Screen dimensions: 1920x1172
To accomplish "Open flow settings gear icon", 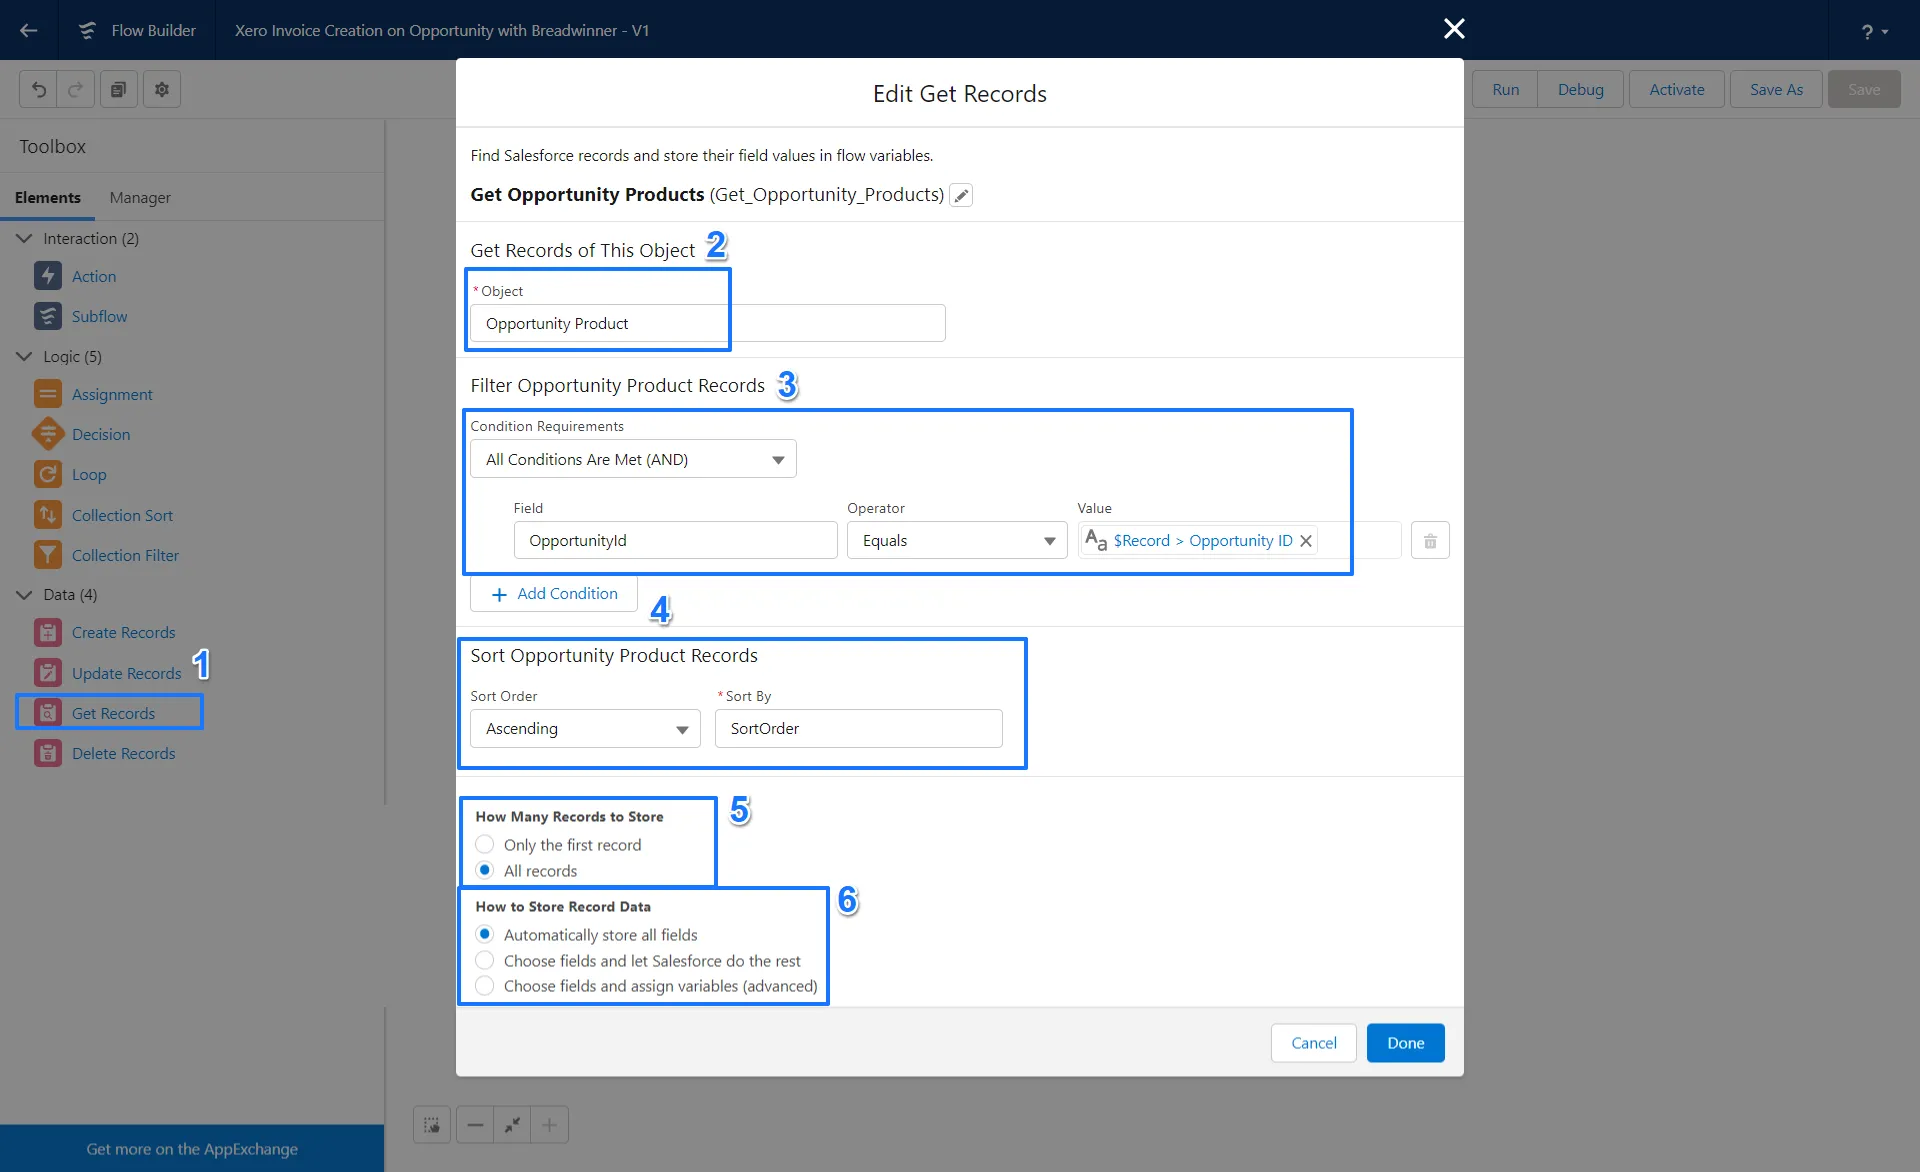I will click(x=162, y=89).
